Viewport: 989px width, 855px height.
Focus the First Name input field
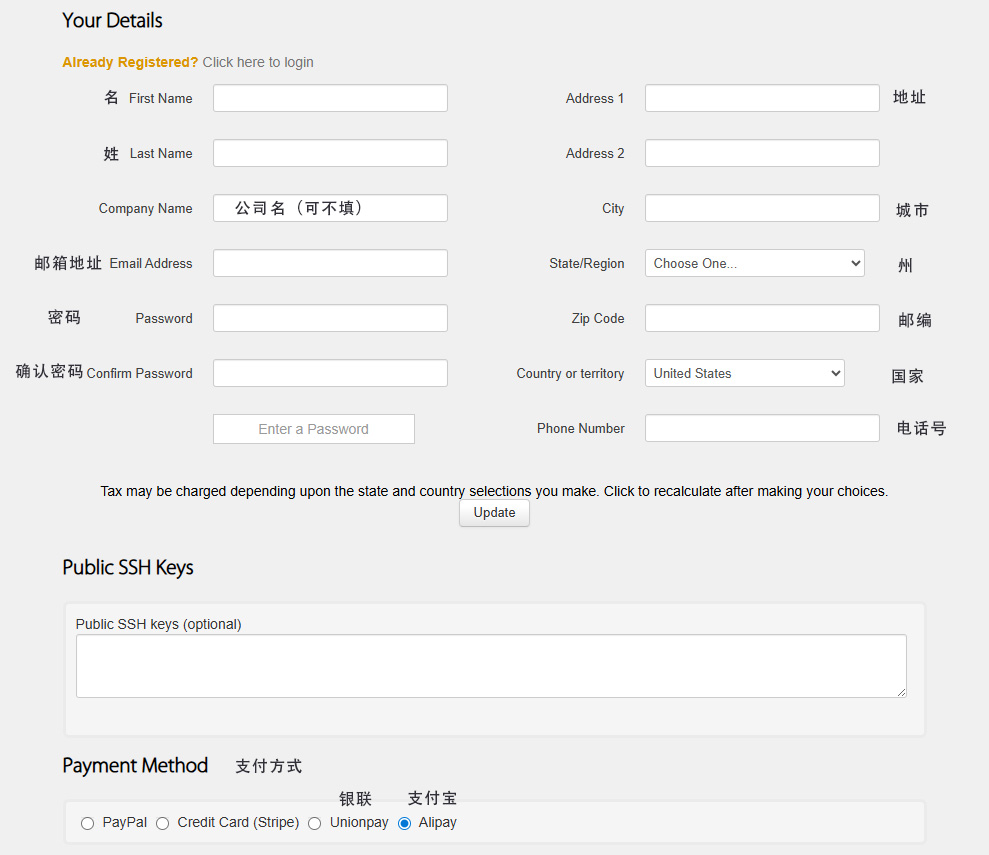330,98
